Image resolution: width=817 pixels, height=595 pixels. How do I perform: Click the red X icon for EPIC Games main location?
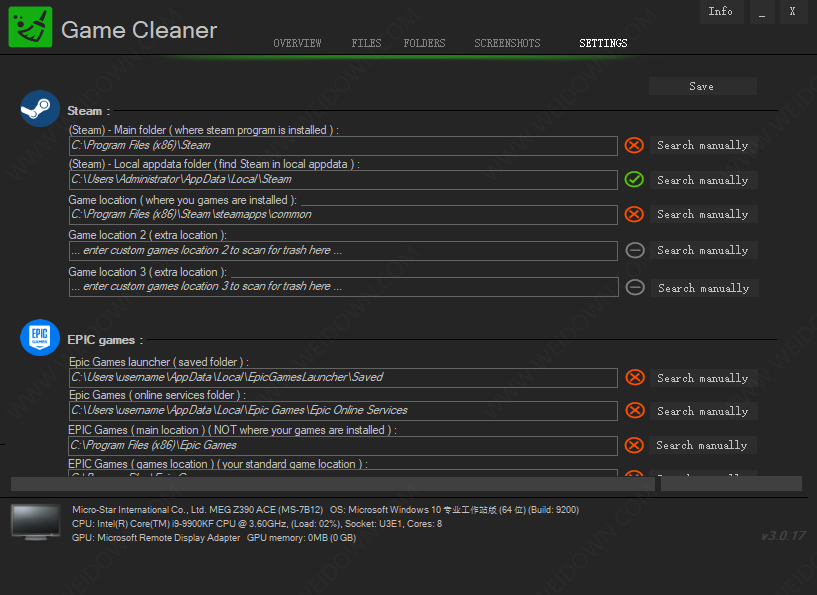click(x=634, y=445)
